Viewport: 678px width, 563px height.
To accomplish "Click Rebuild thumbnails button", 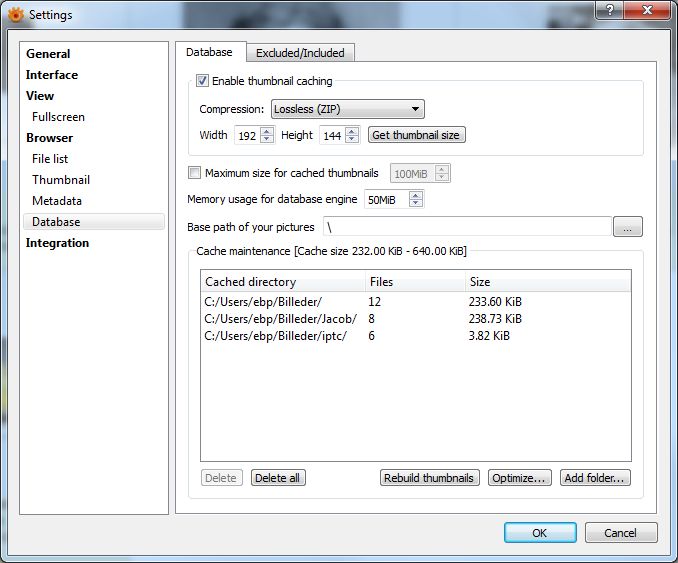I will [429, 478].
